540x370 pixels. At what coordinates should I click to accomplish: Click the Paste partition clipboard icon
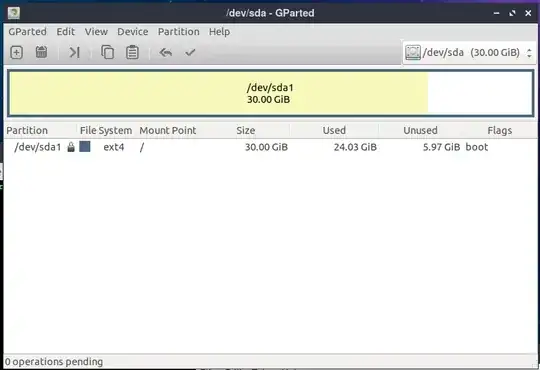[x=132, y=52]
